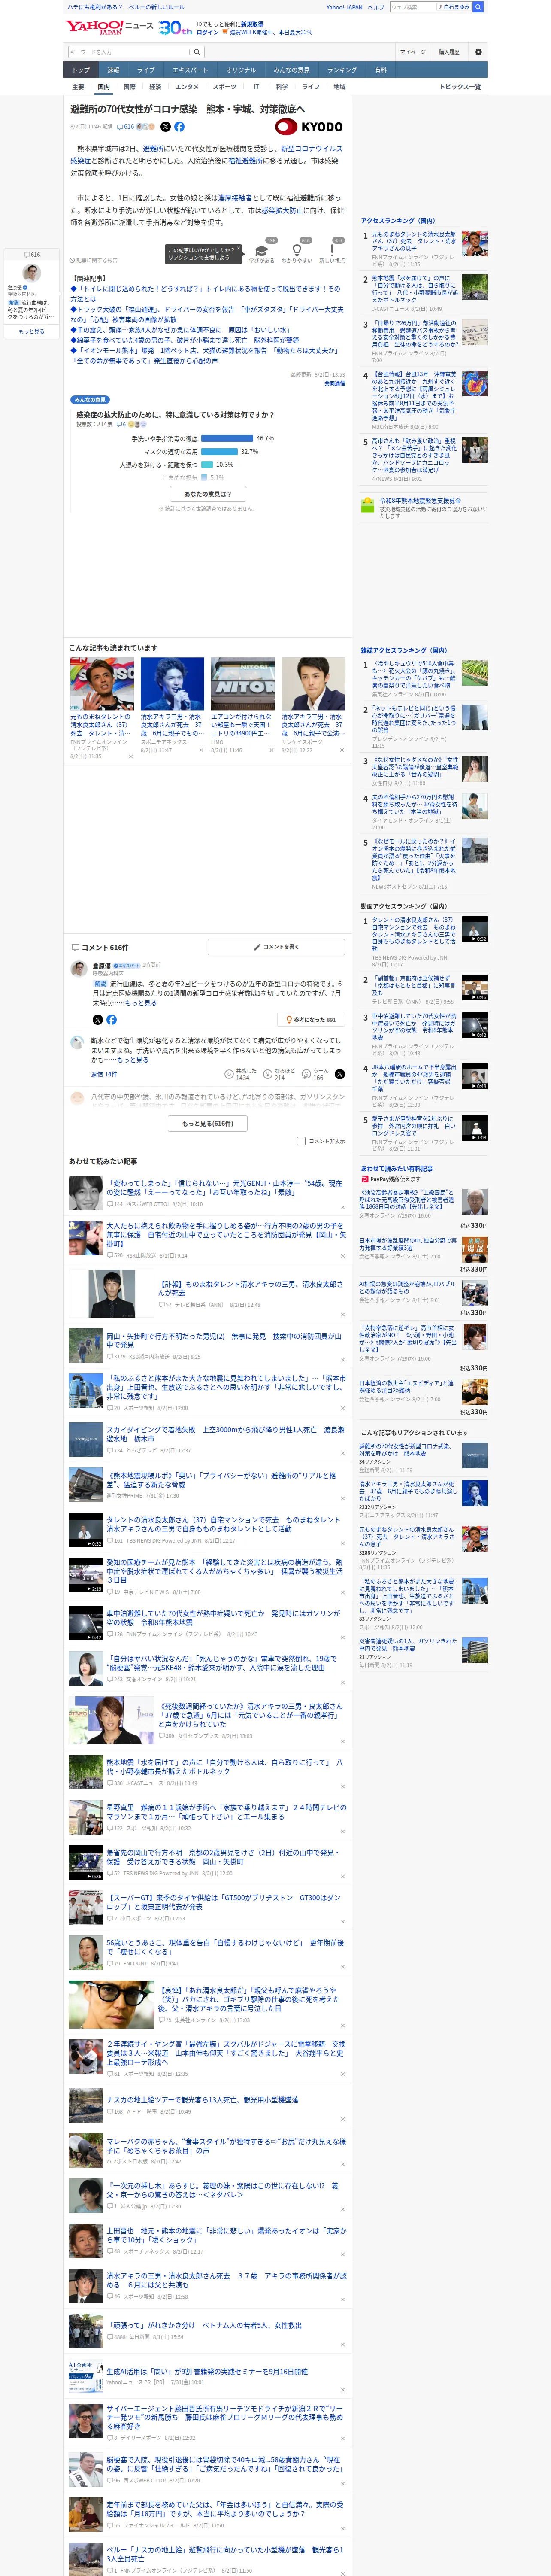
Task: Click the keyword search magnifier icon
Action: tap(197, 52)
